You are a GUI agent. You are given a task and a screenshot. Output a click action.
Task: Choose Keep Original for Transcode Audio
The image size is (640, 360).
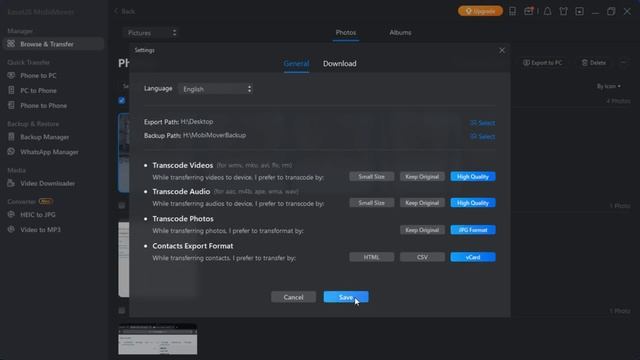(x=422, y=203)
